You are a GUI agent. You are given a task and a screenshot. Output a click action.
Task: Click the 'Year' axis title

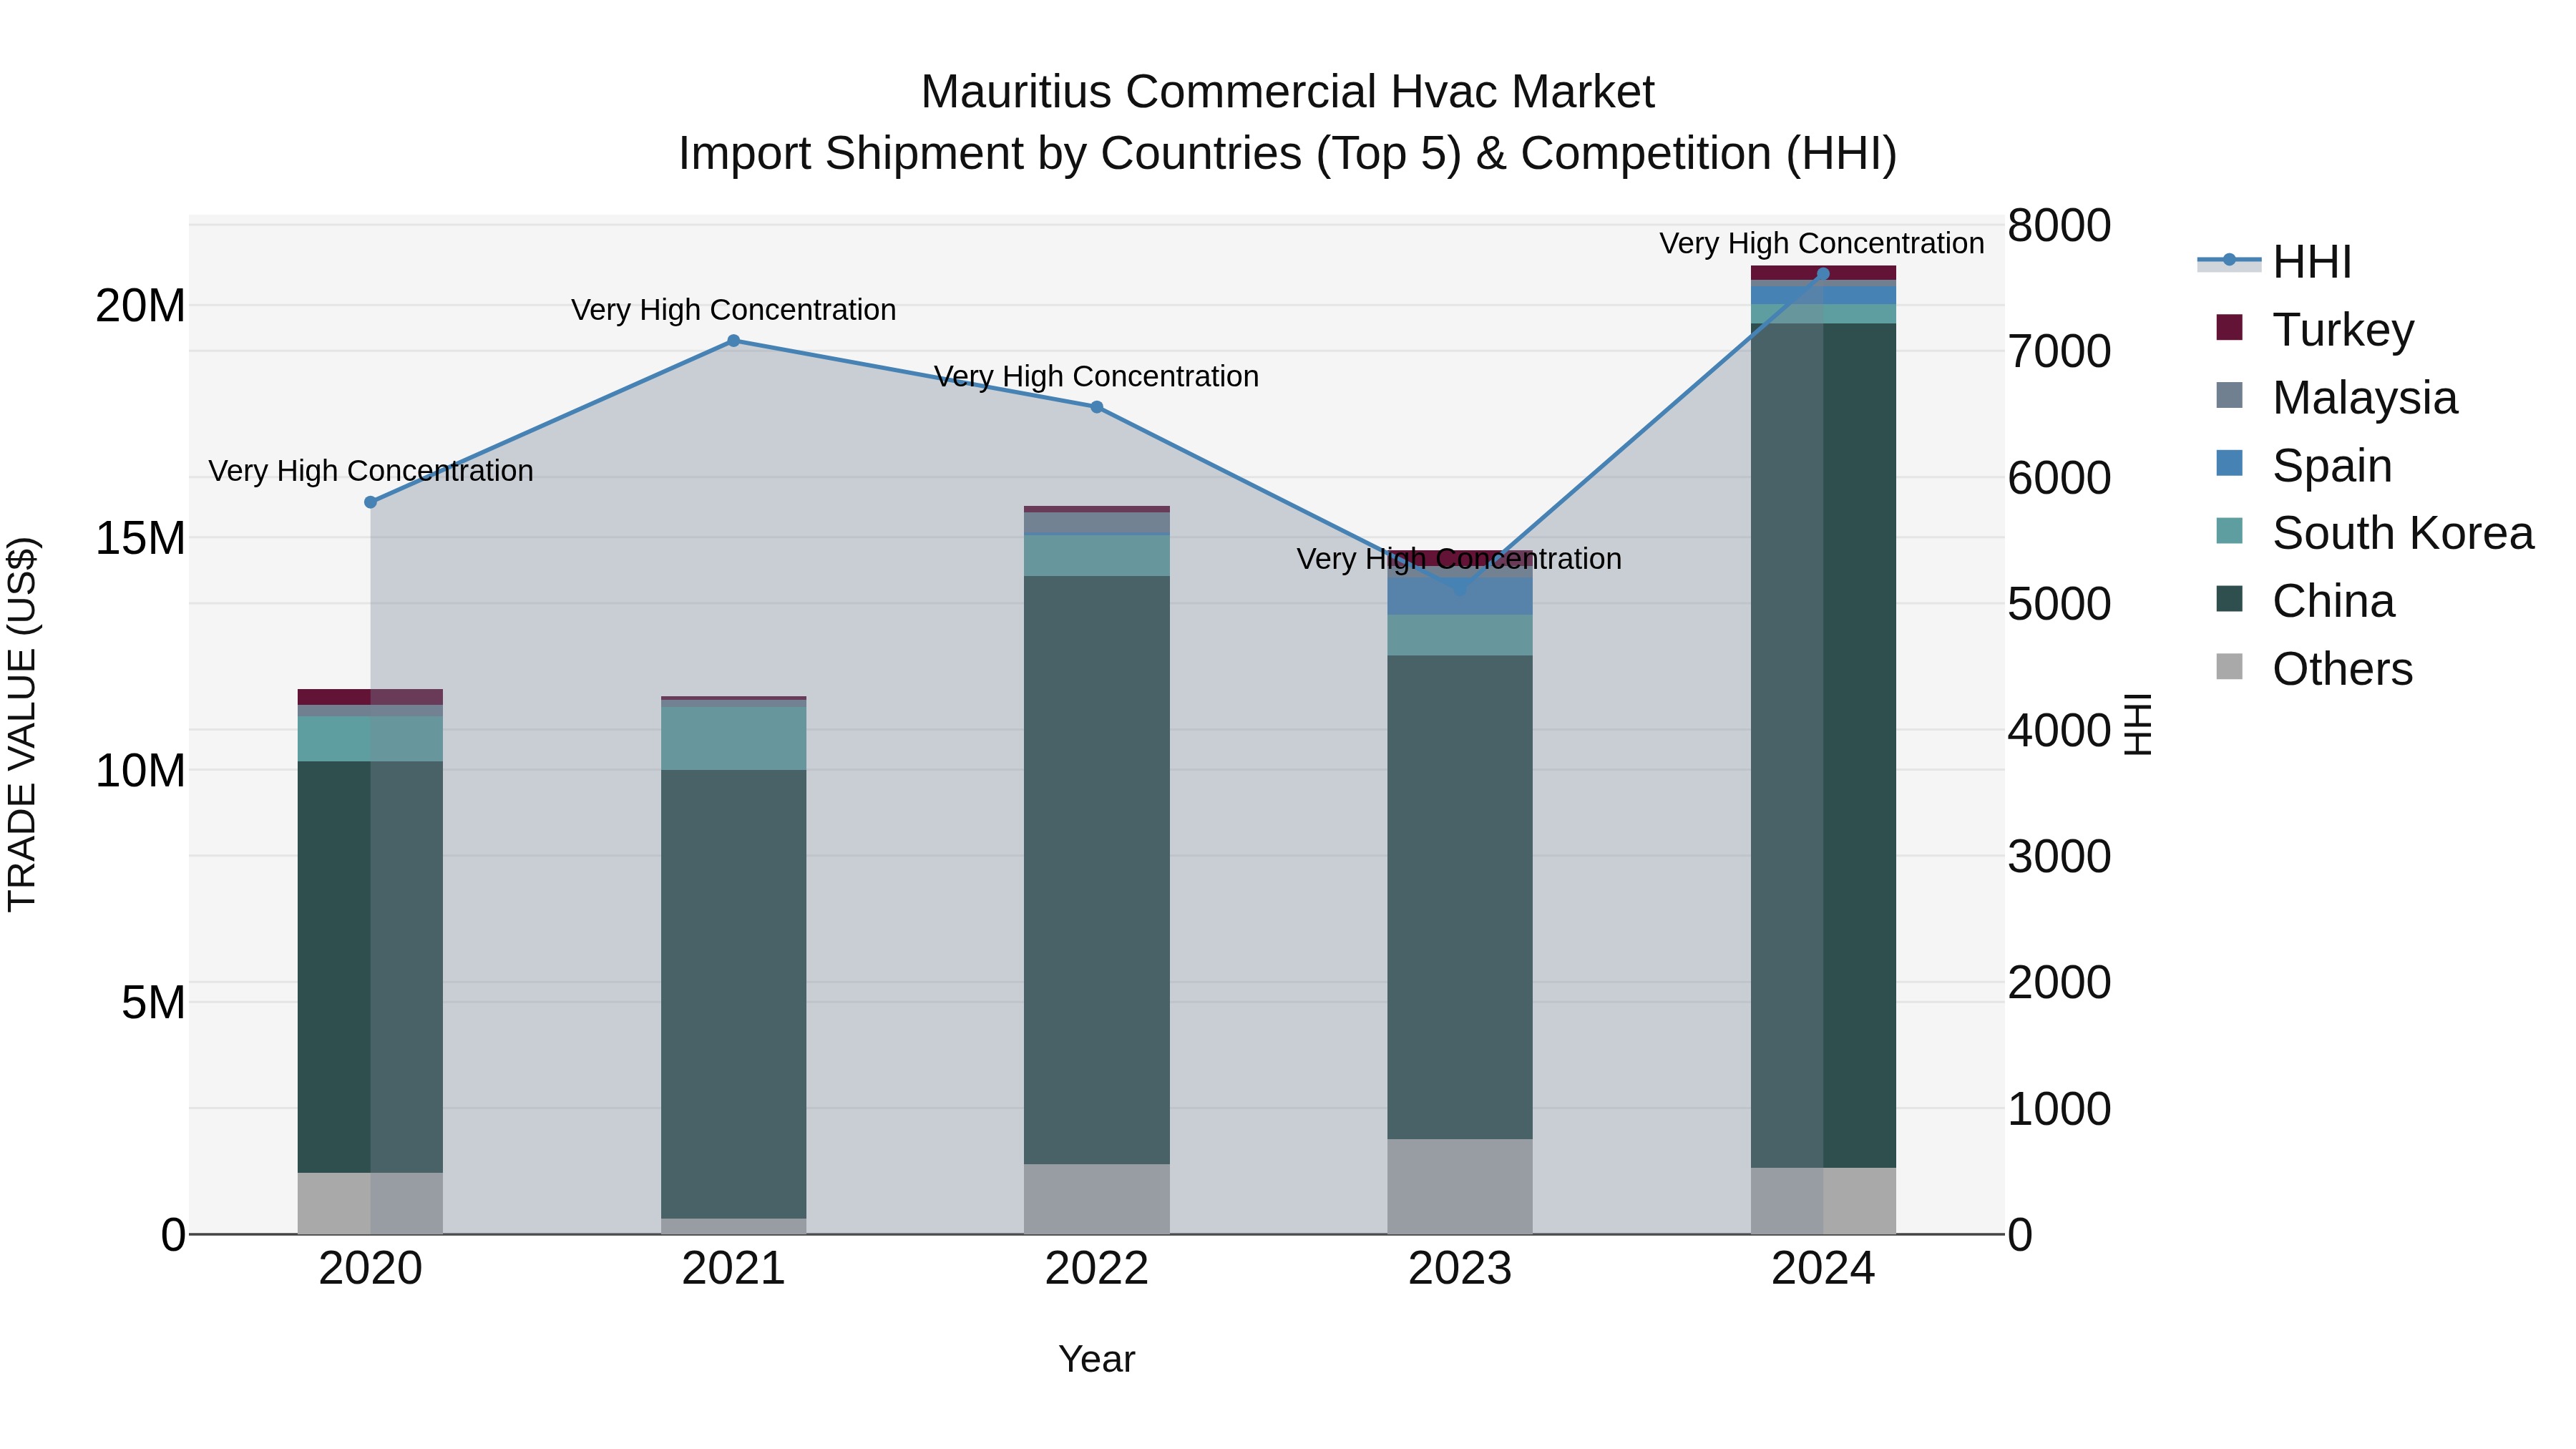(x=1097, y=1360)
